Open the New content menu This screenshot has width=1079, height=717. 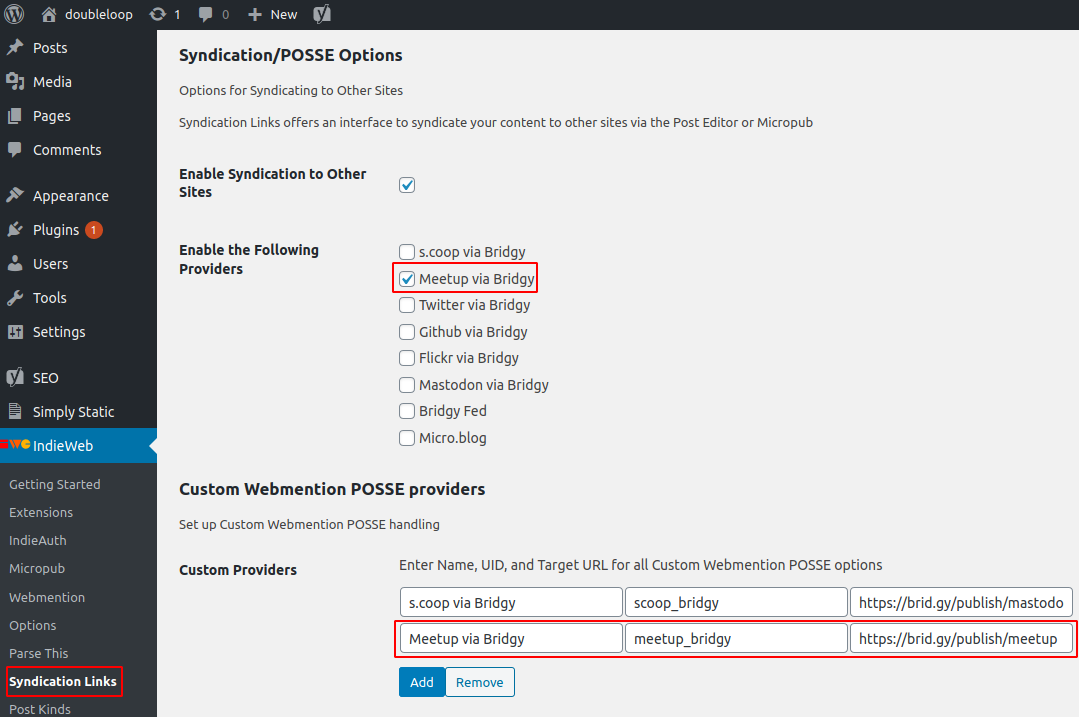tap(272, 14)
